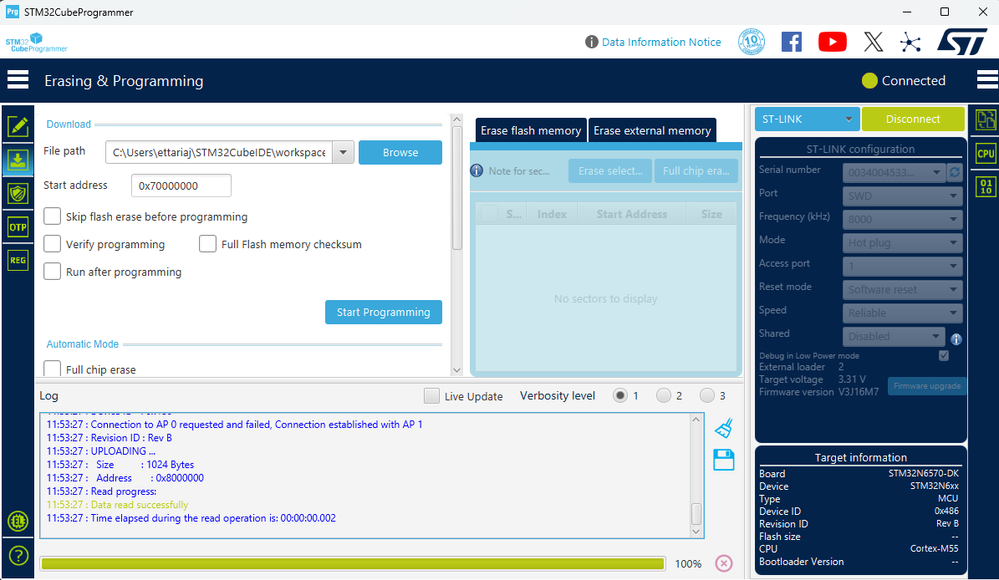
Task: Click the ST logo
Action: (962, 42)
